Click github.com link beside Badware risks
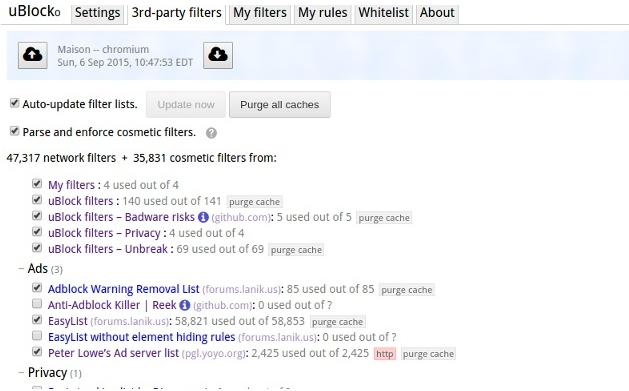Viewport: 629px width, 391px height. [241, 217]
